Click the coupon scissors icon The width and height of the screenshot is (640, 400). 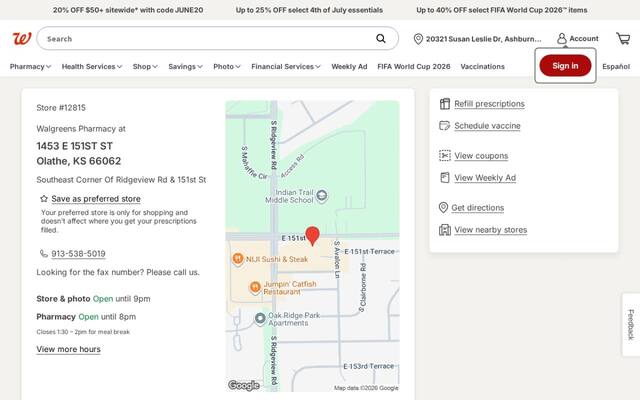coord(444,156)
